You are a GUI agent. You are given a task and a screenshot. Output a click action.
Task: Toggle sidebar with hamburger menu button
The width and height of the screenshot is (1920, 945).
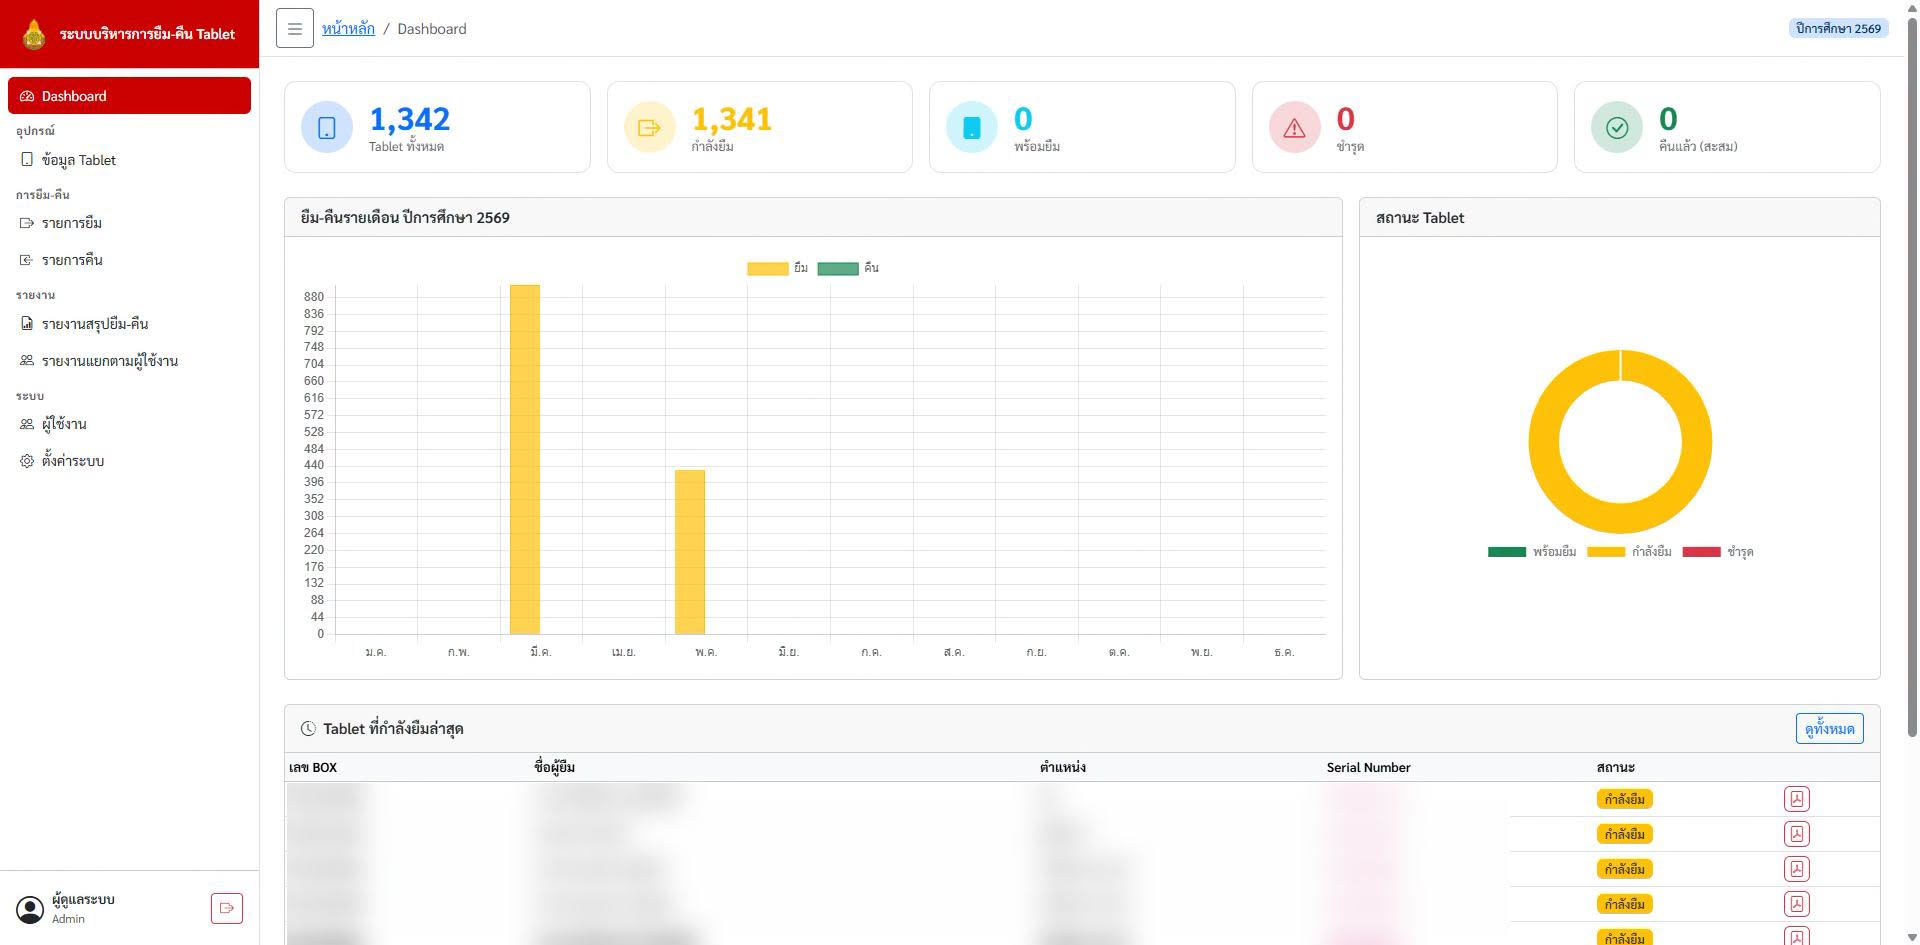294,28
